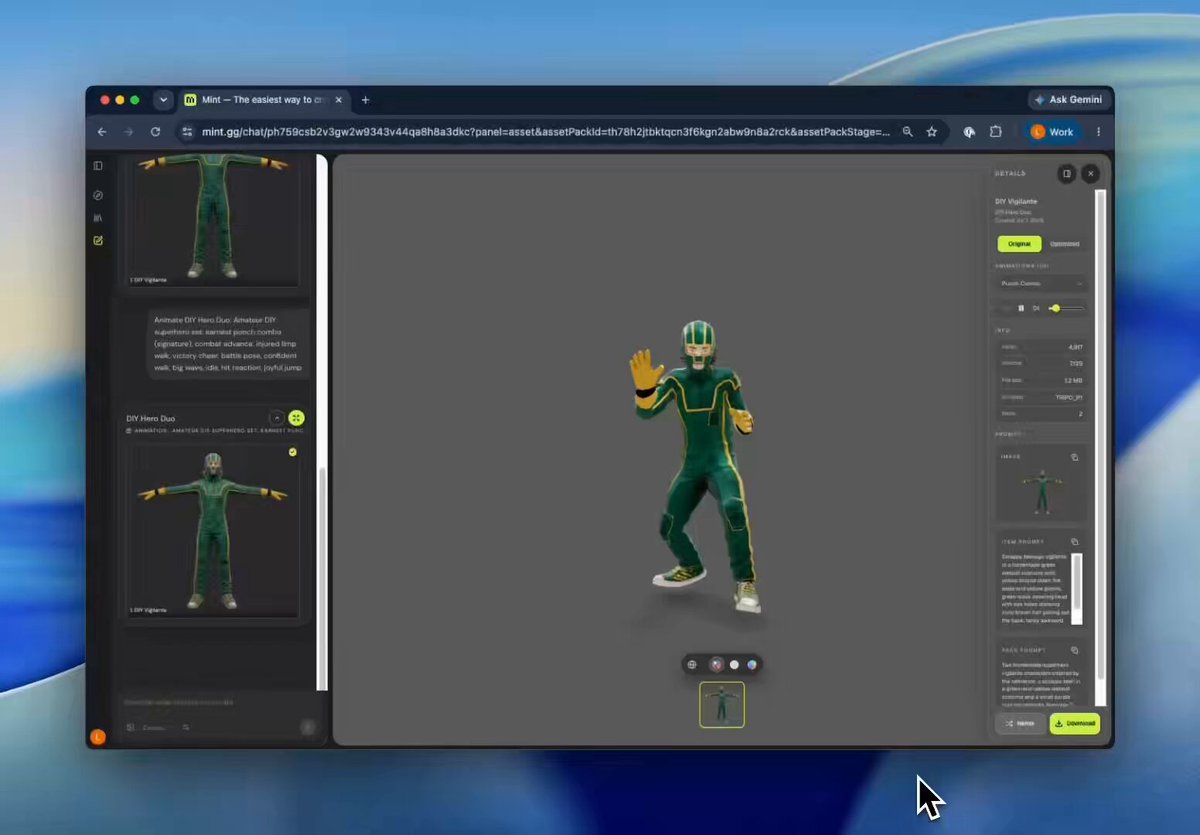Collapse the DIY Hero Duo card chevron

277,418
